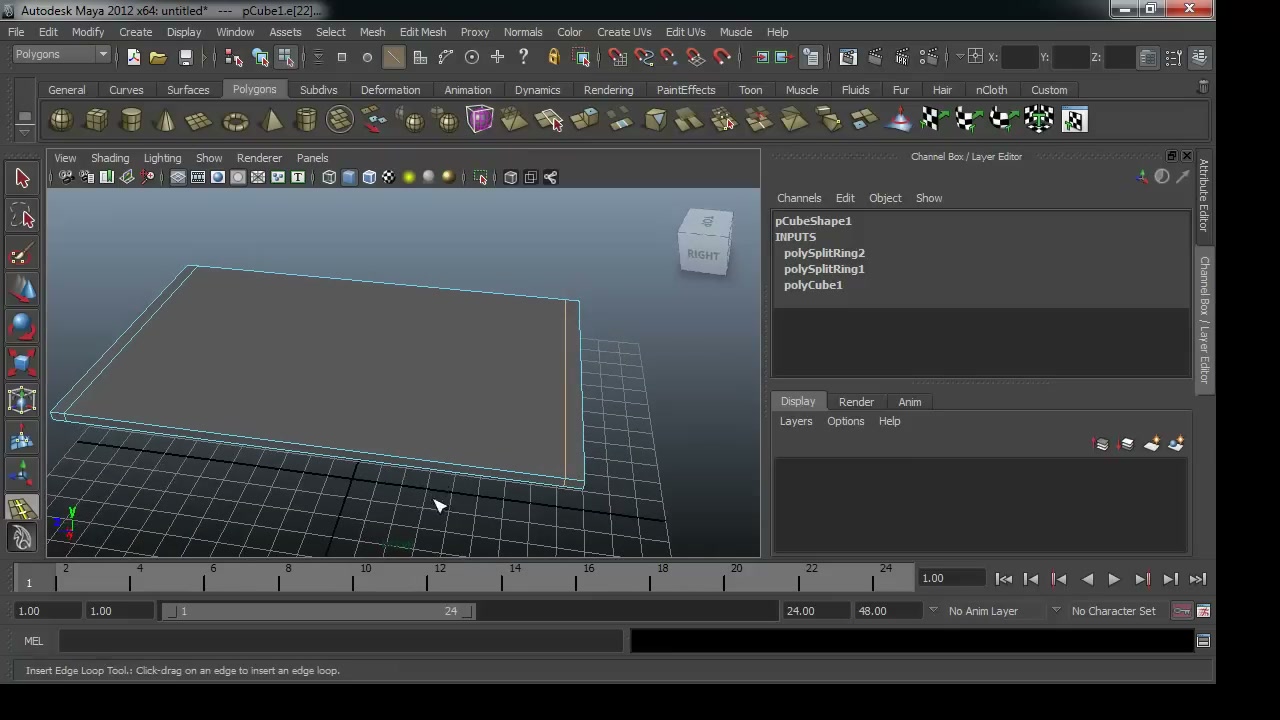Click frame 12 on the time slider
Screen dimensions: 1280x720
439,579
